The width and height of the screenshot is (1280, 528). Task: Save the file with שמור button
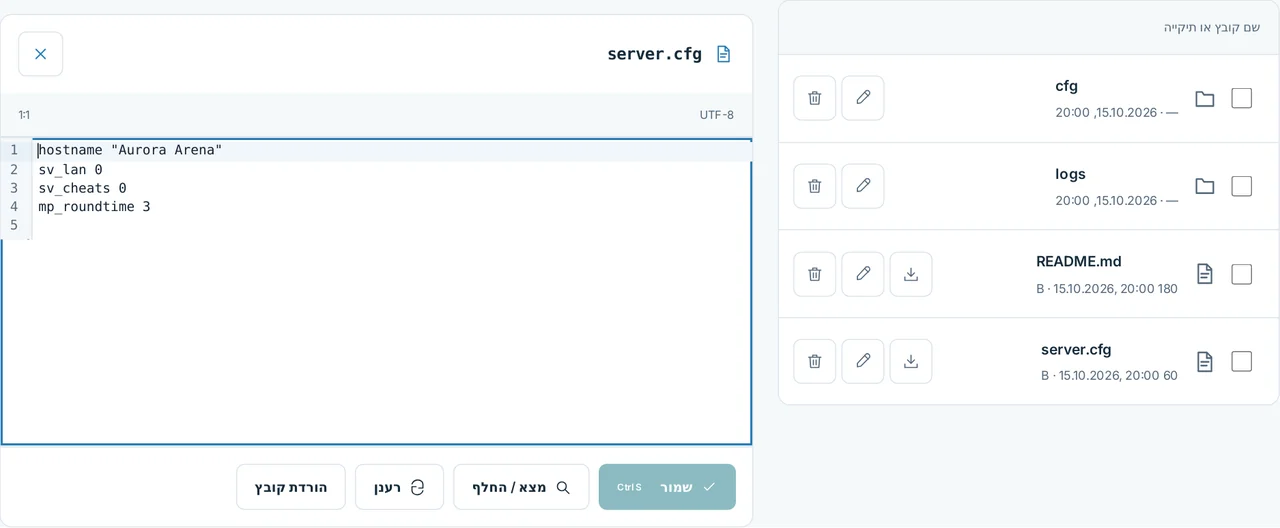pos(667,487)
